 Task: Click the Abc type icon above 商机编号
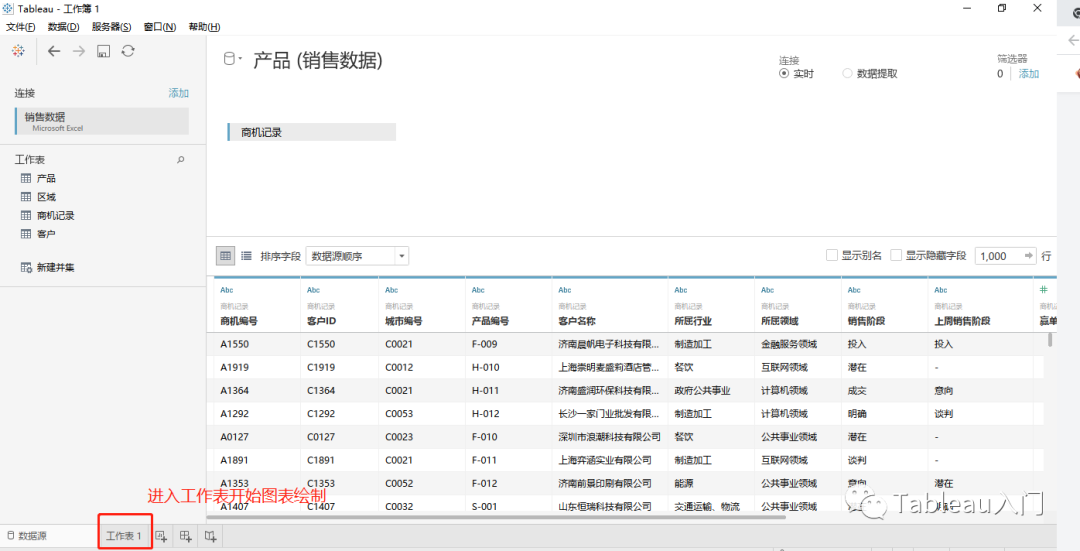[x=227, y=290]
